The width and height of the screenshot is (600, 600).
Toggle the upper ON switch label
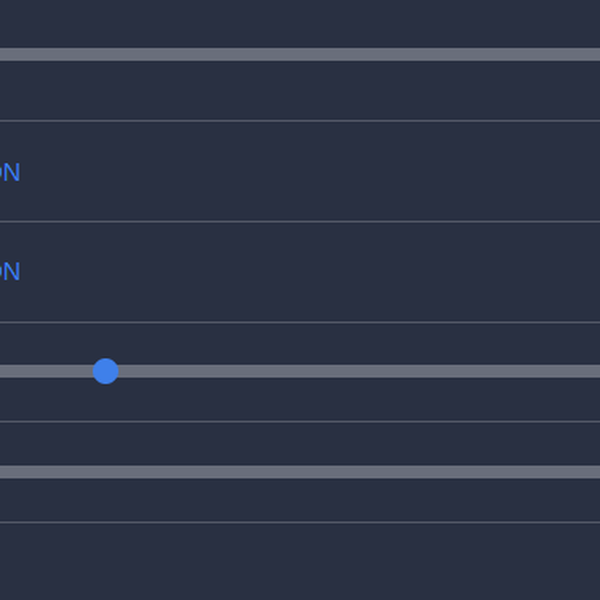tap(10, 173)
